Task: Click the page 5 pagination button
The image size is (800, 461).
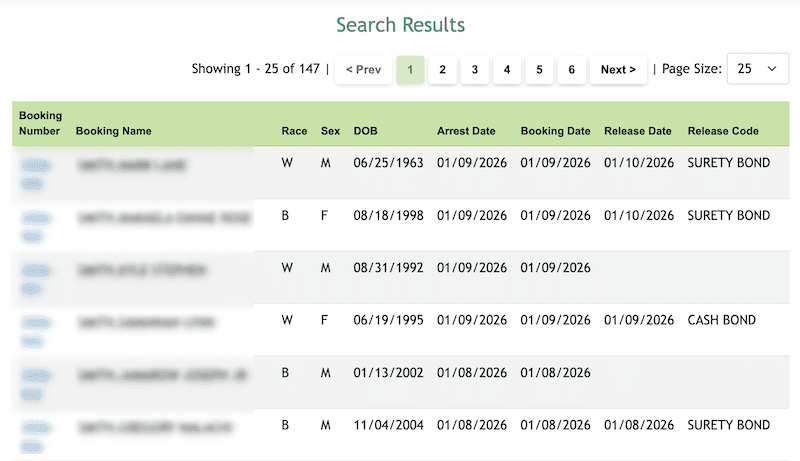Action: [539, 69]
